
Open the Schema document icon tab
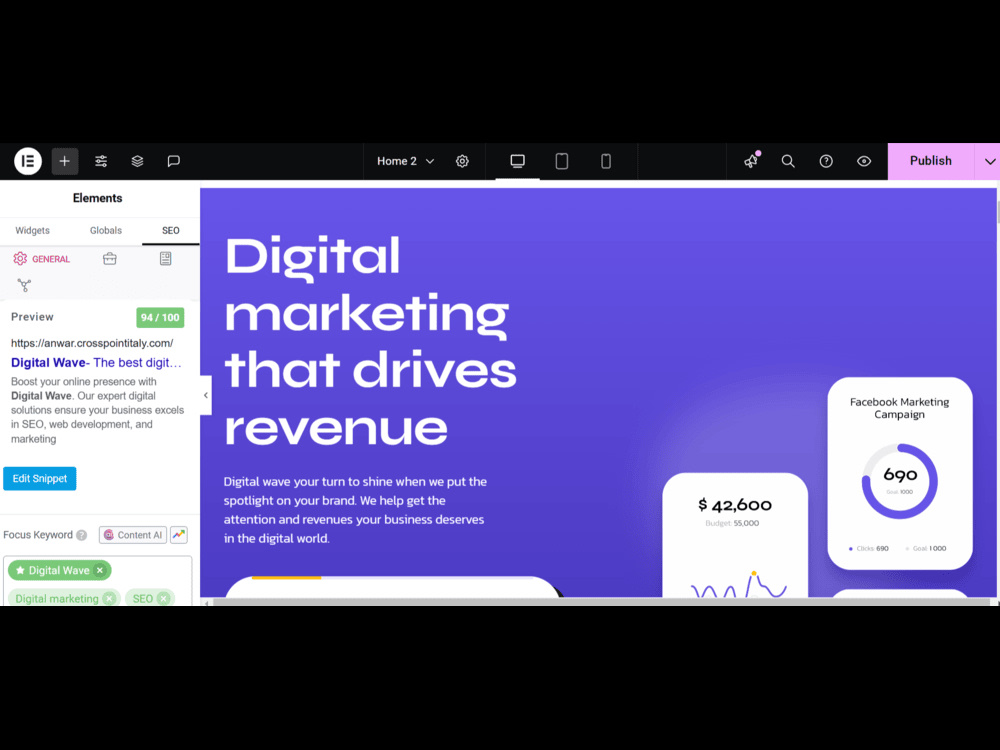point(165,258)
